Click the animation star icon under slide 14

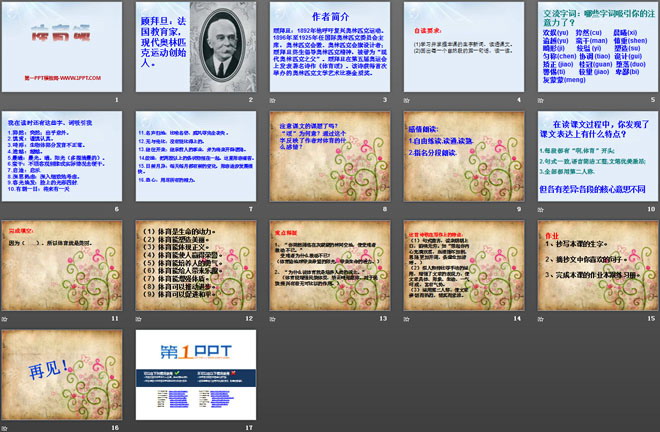coord(406,319)
